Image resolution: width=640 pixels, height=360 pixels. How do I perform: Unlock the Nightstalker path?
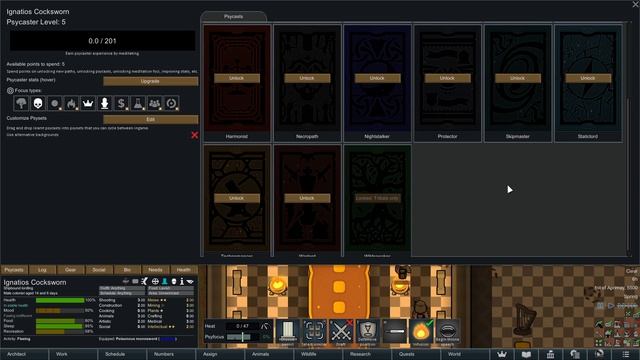pyautogui.click(x=377, y=78)
